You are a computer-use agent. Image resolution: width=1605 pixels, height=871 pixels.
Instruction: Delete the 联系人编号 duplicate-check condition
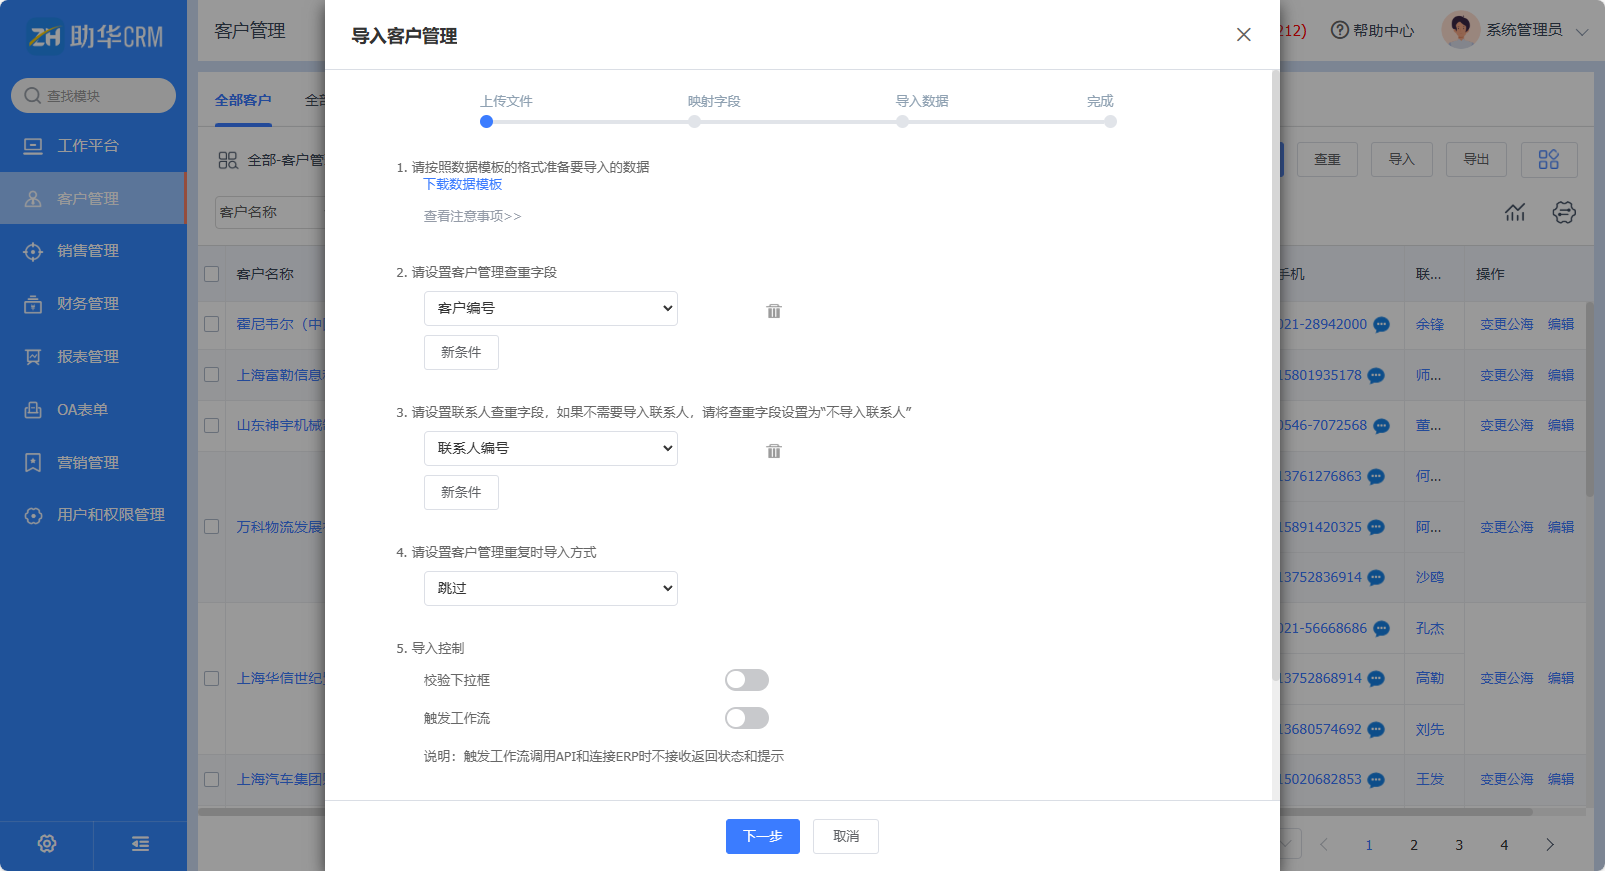(x=773, y=451)
